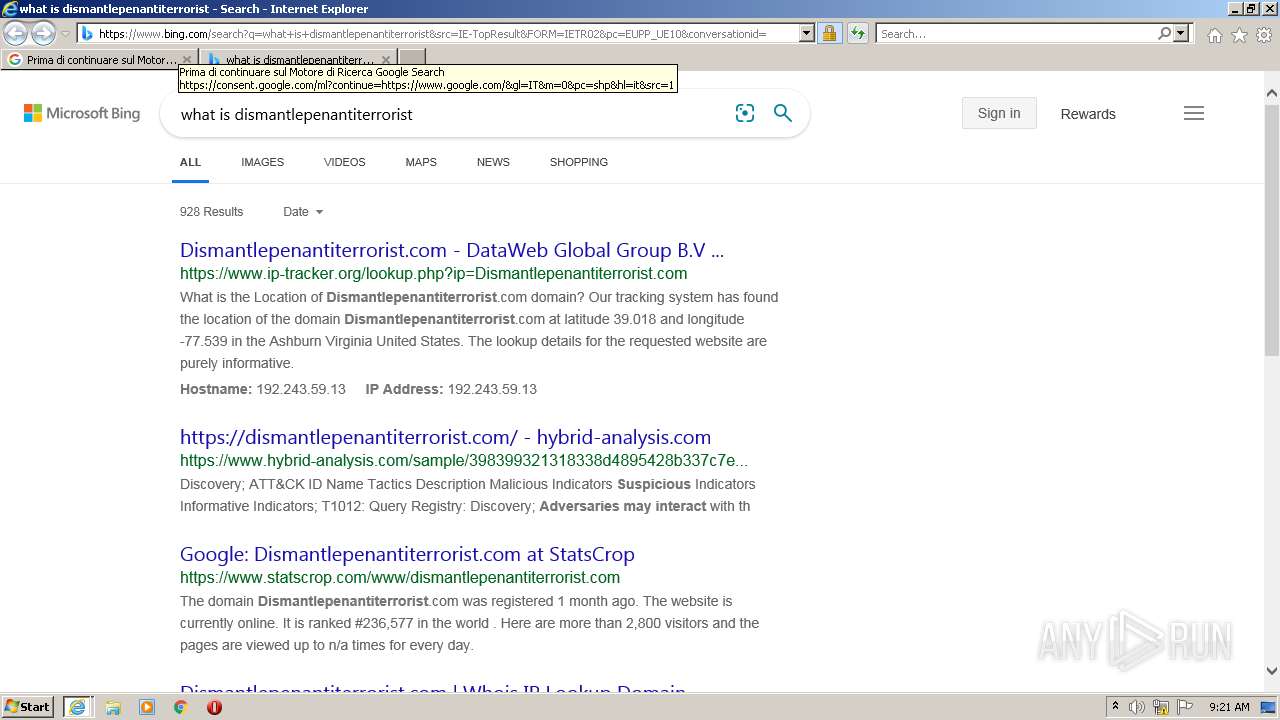Click Internet Explorer taskbar icon
Screen dimensions: 1280x720
tap(77, 706)
